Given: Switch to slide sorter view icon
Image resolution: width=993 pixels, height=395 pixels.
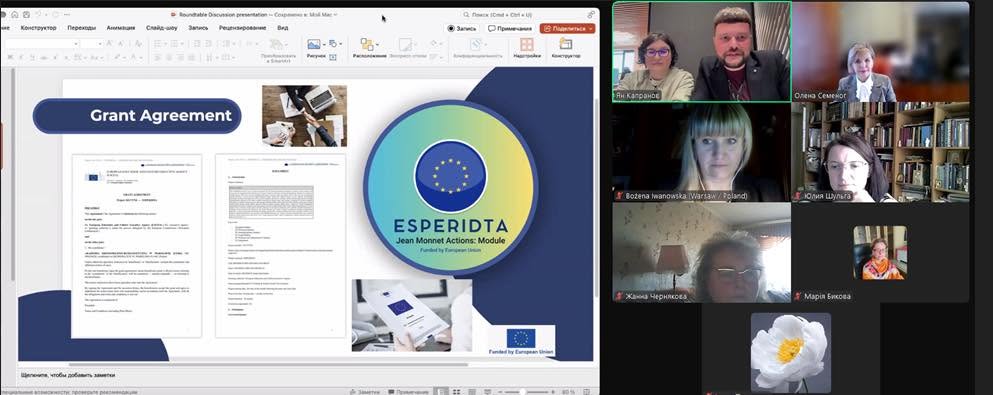Looking at the screenshot, I should pyautogui.click(x=456, y=392).
